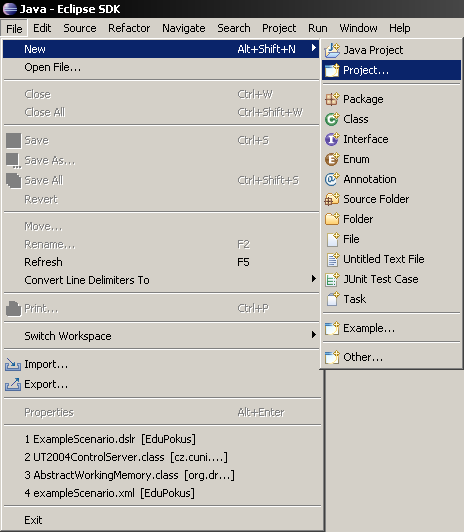The height and width of the screenshot is (532, 464).
Task: Click the JUnit Test Case icon
Action: coord(332,279)
